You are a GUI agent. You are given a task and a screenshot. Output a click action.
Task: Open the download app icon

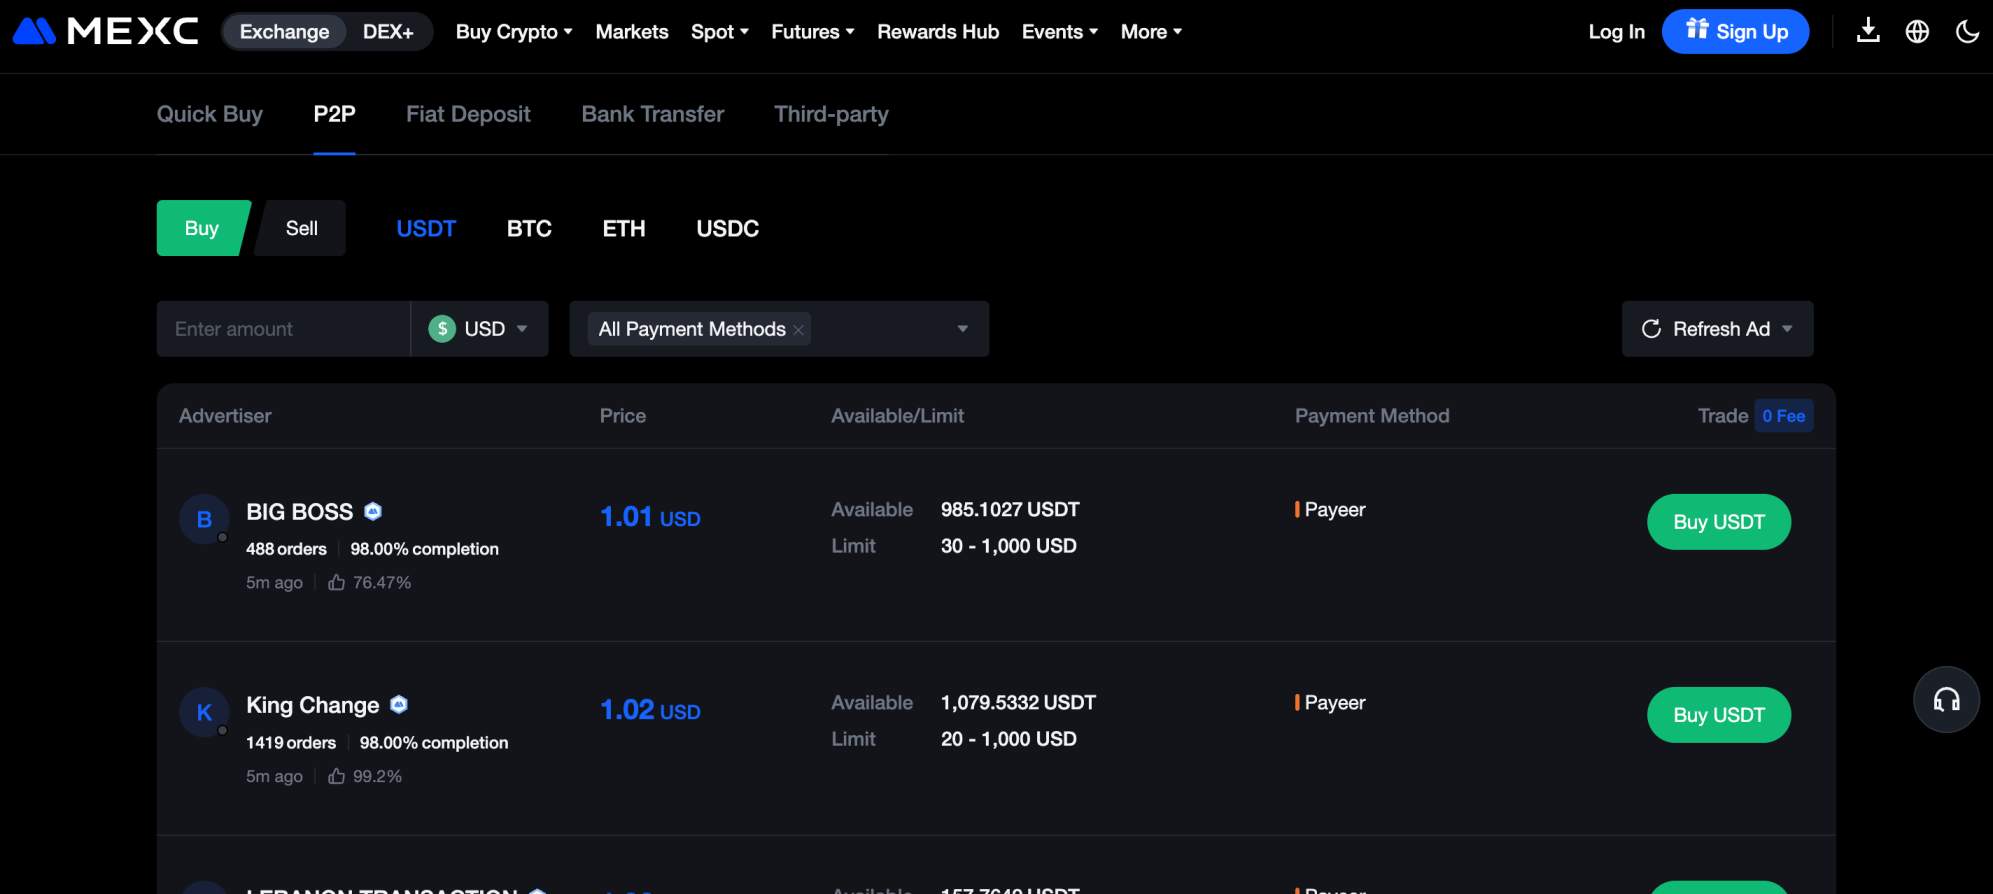tap(1867, 31)
